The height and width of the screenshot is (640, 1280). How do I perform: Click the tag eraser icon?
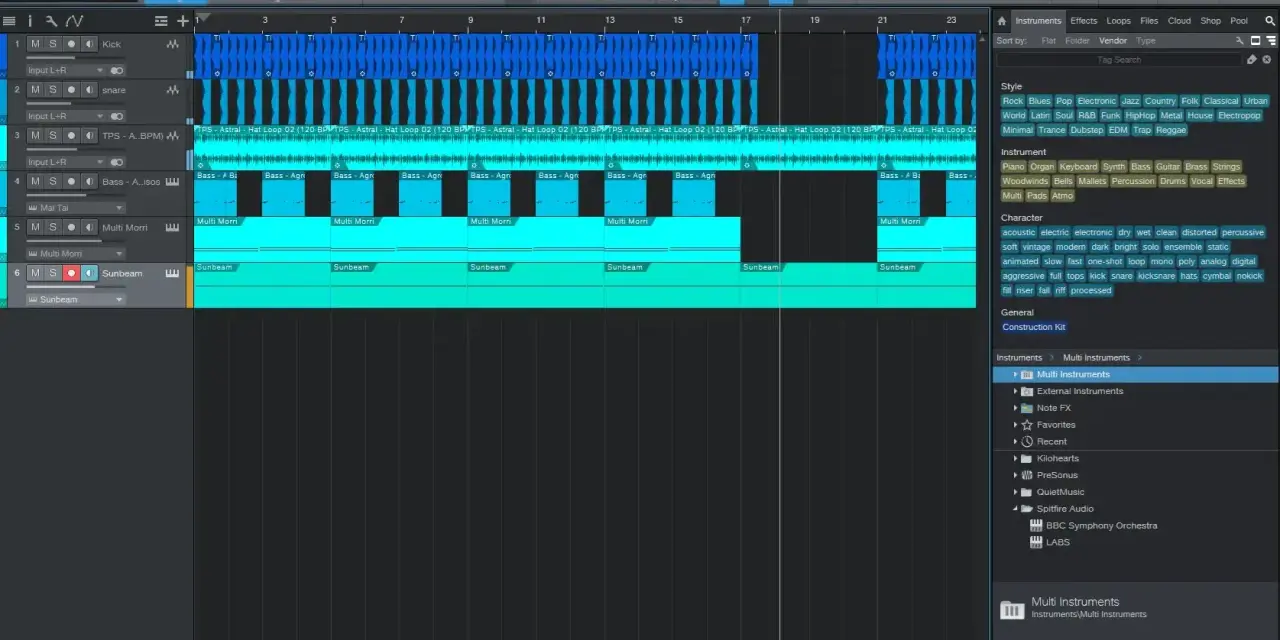(1251, 60)
